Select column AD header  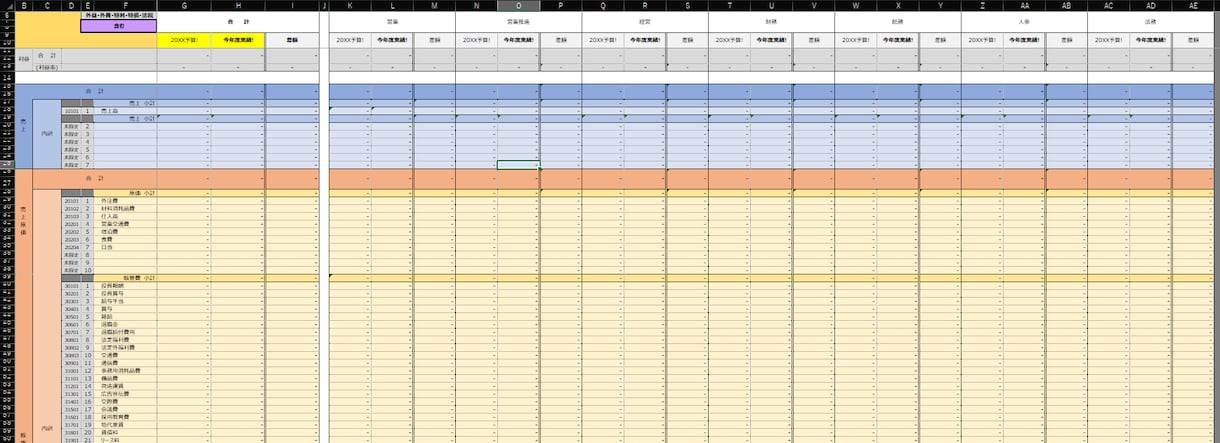[1151, 5]
